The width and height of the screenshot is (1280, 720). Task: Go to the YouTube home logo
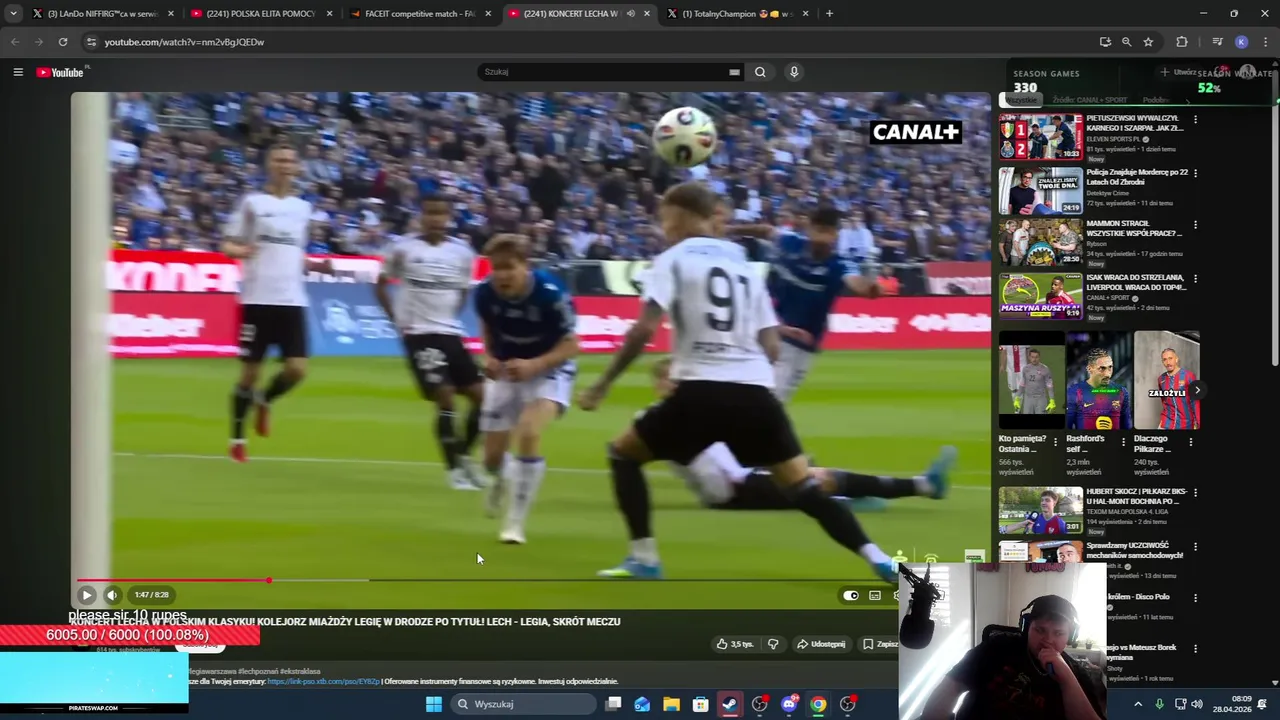pyautogui.click(x=61, y=72)
